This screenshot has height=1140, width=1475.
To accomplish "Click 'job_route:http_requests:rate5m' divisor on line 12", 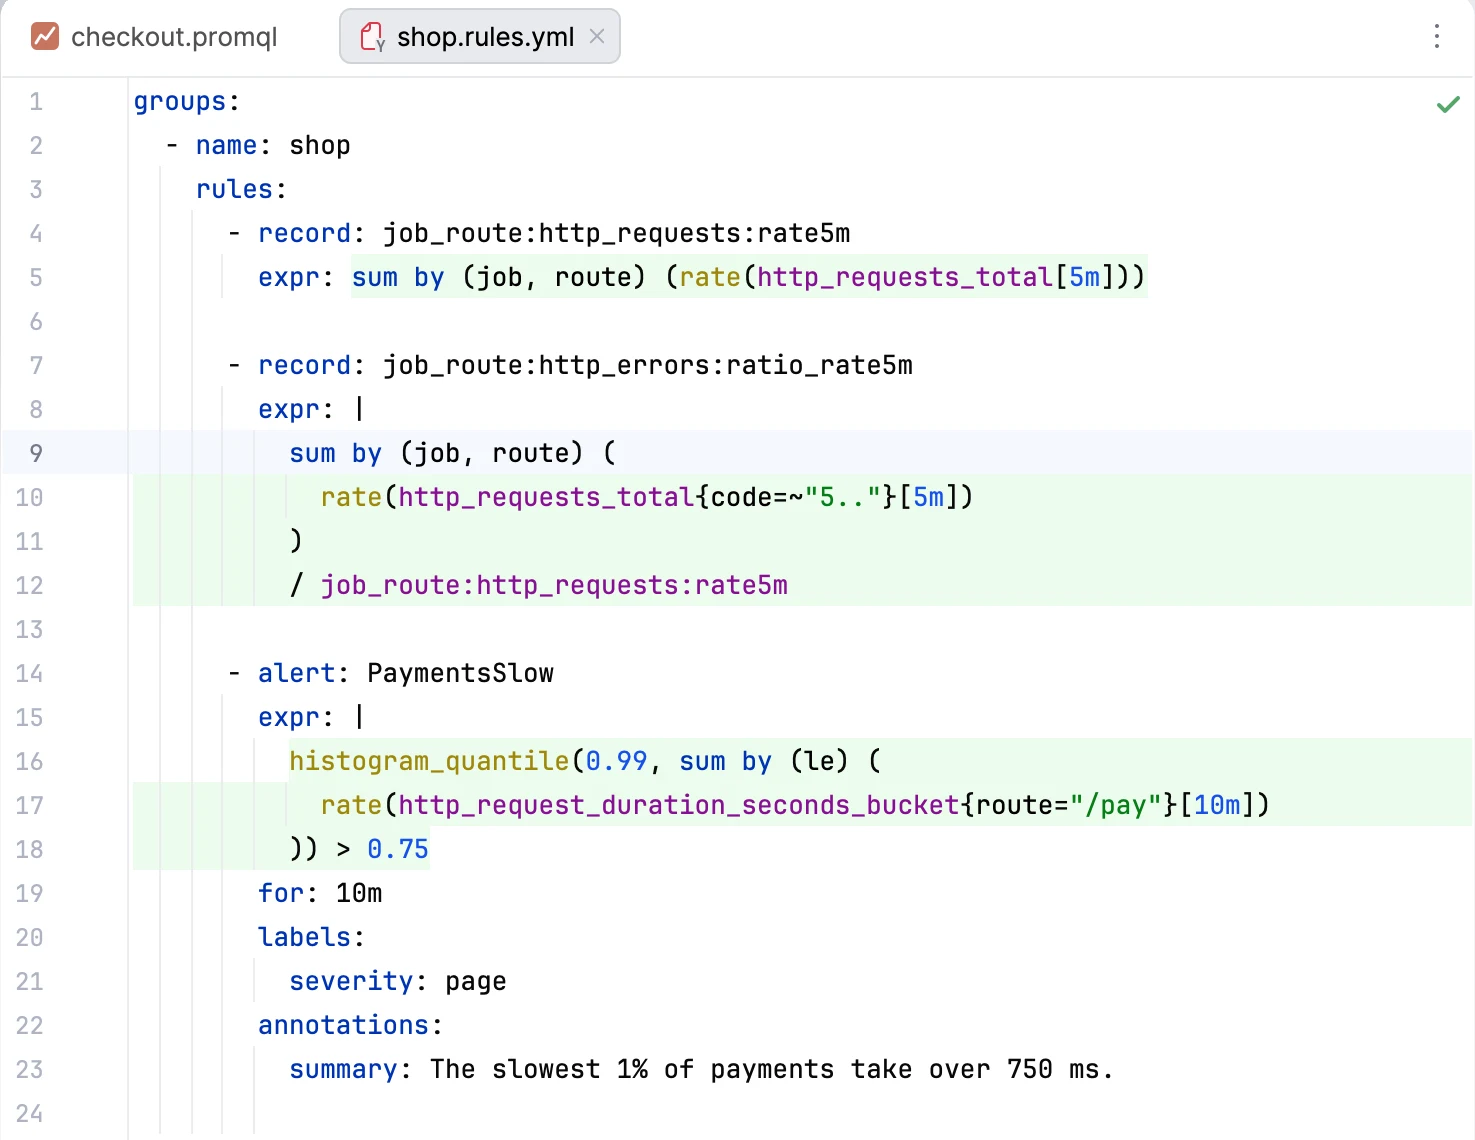I will click(554, 585).
